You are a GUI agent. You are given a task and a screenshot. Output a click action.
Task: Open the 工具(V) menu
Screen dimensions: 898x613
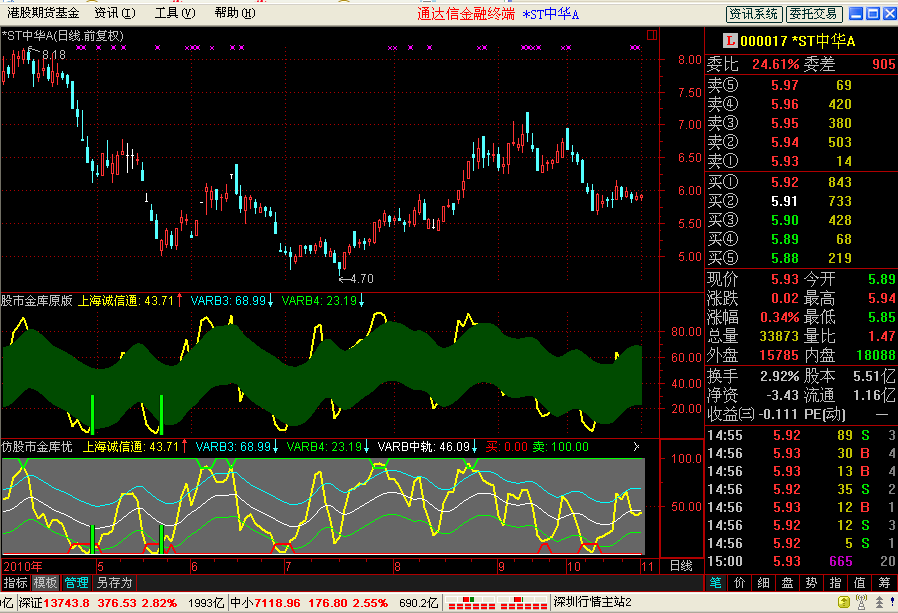tap(175, 13)
